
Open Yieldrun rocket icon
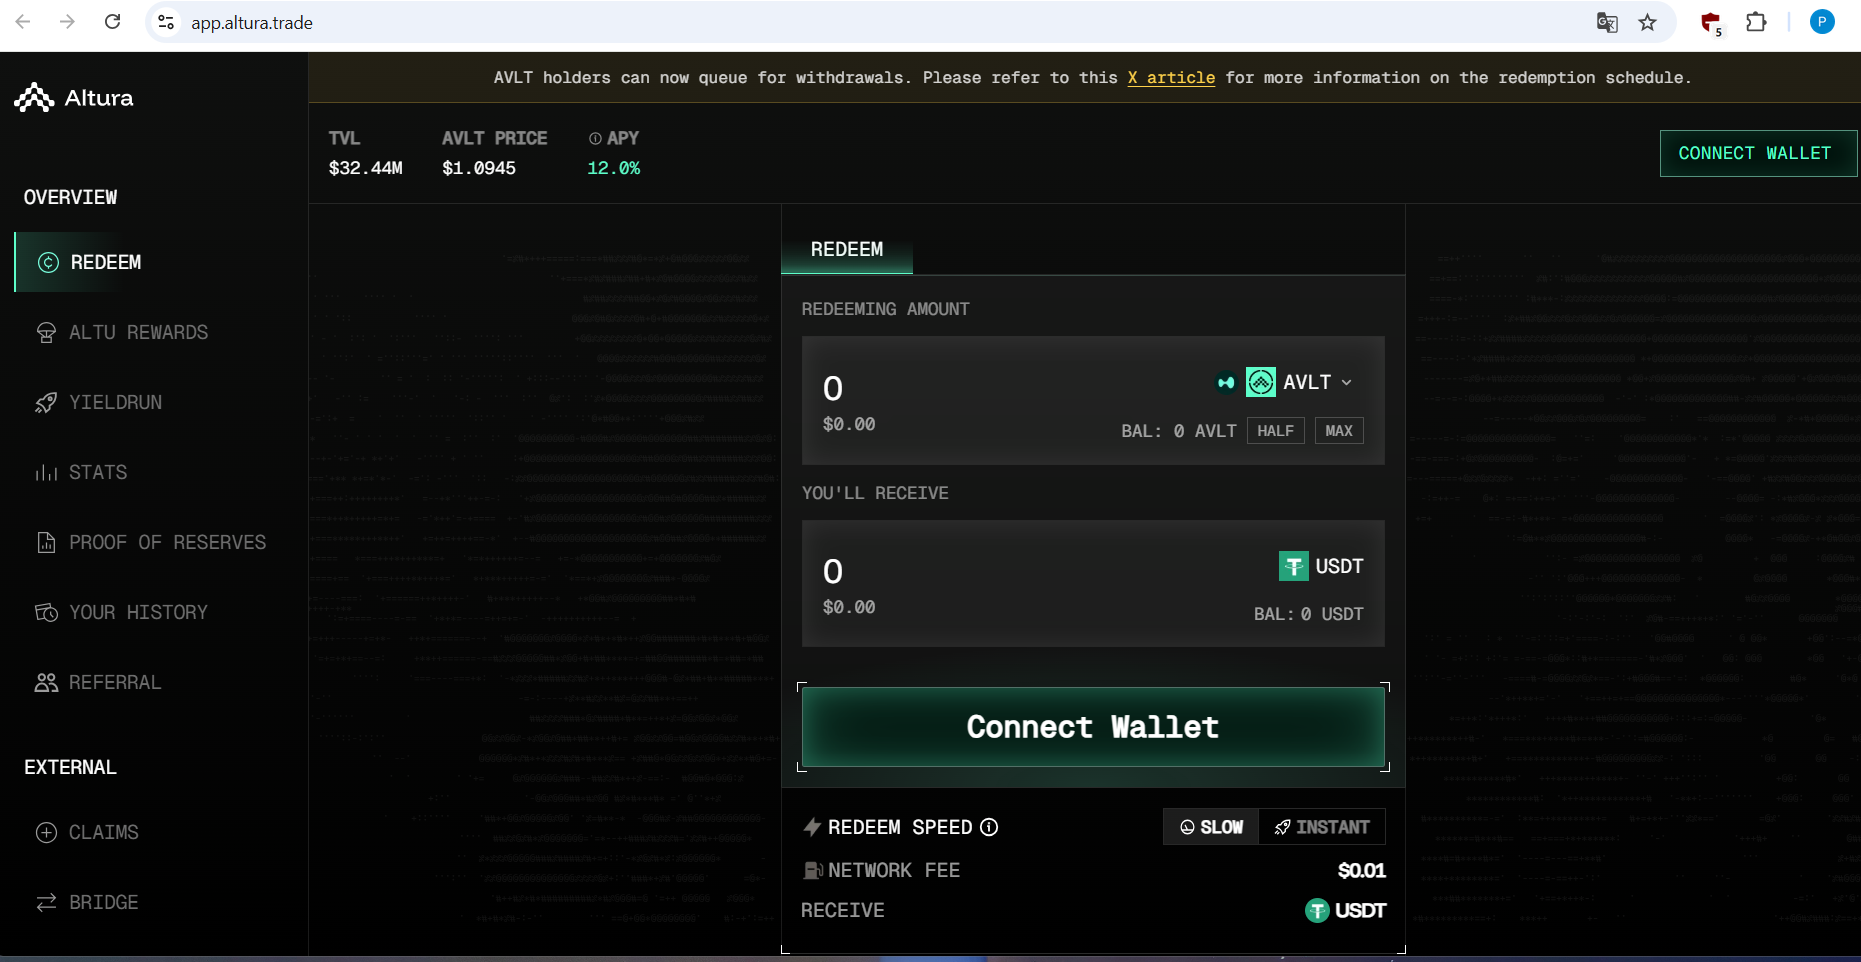46,402
